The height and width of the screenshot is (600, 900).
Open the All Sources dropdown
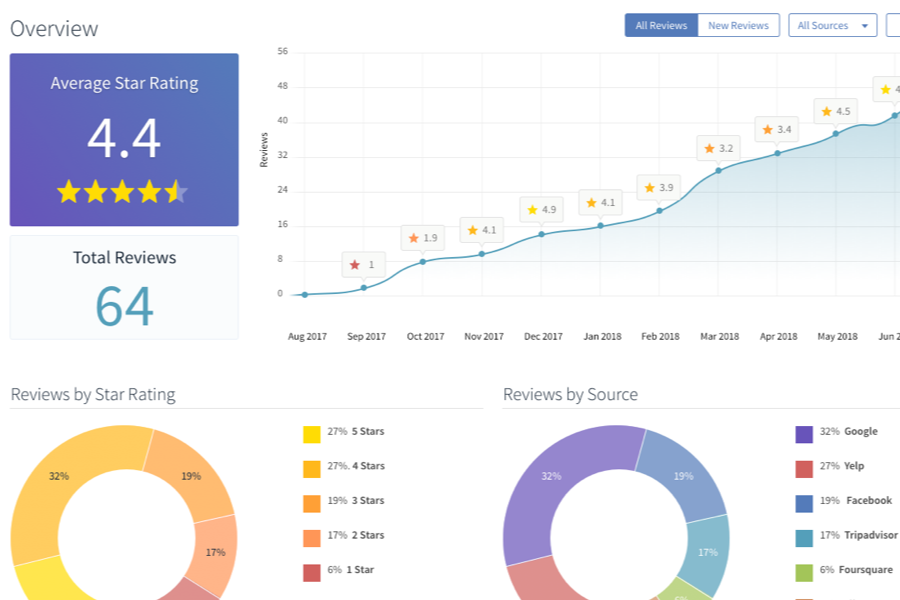(832, 25)
